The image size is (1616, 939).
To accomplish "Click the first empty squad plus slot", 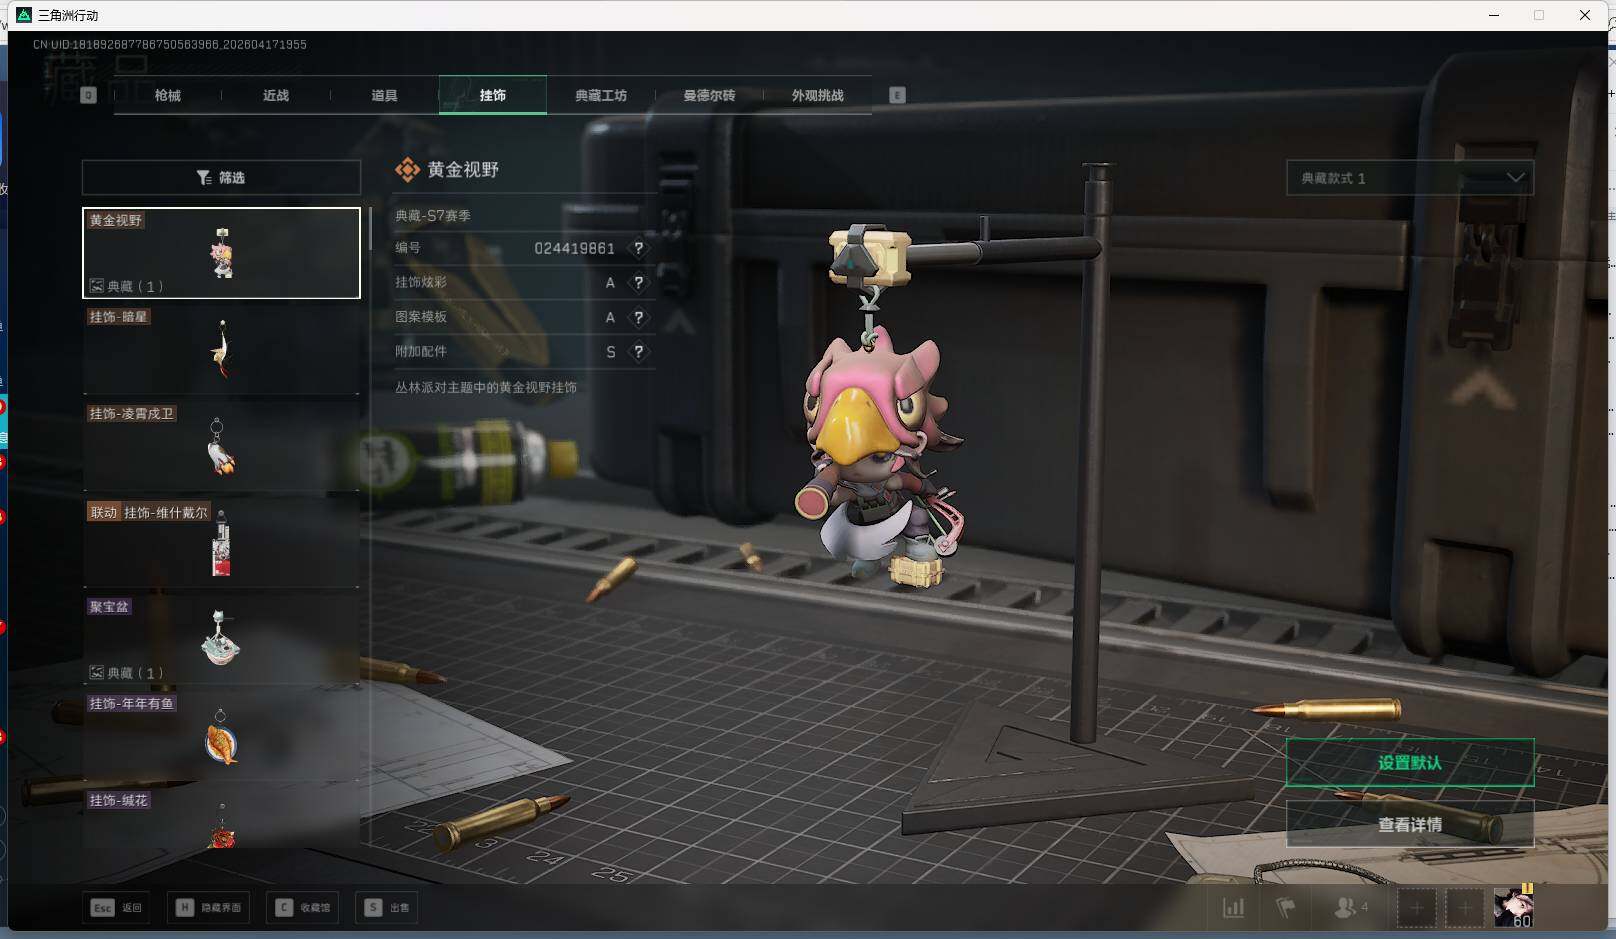I will [x=1417, y=908].
